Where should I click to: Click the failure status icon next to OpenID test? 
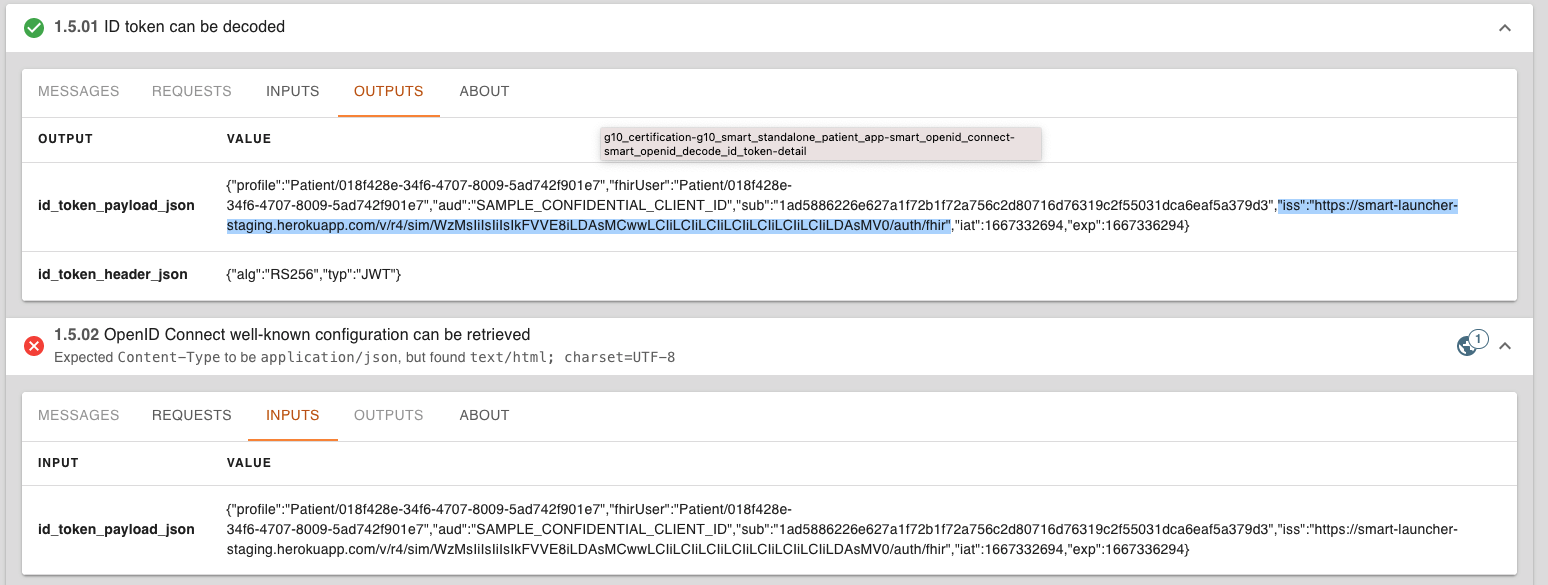35,346
